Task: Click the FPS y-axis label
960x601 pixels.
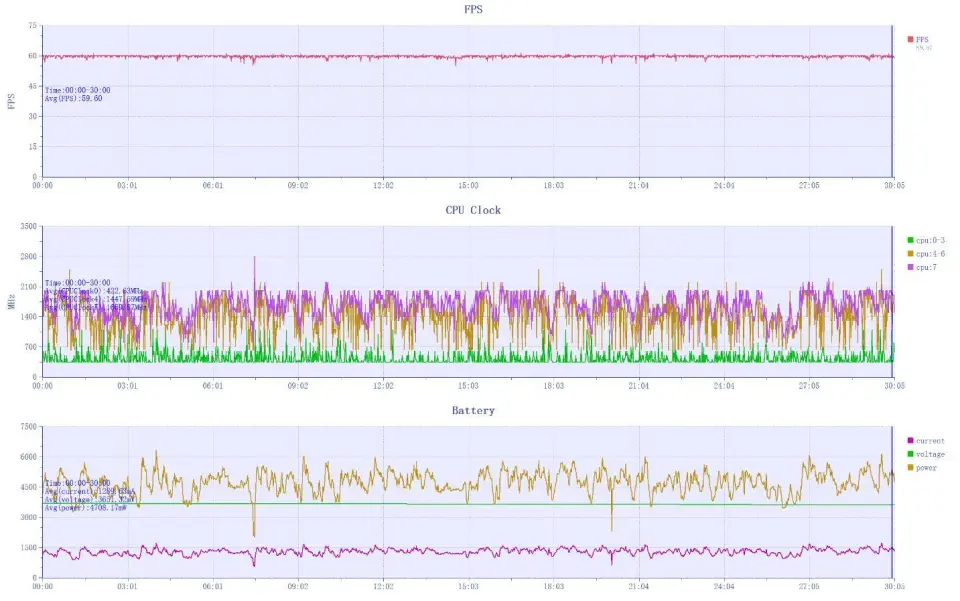Action: (x=11, y=101)
